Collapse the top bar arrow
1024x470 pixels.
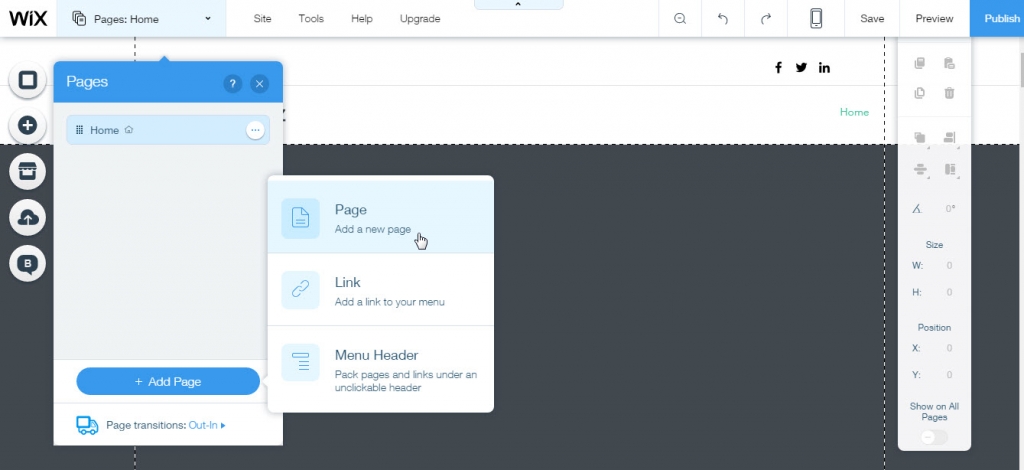517,5
